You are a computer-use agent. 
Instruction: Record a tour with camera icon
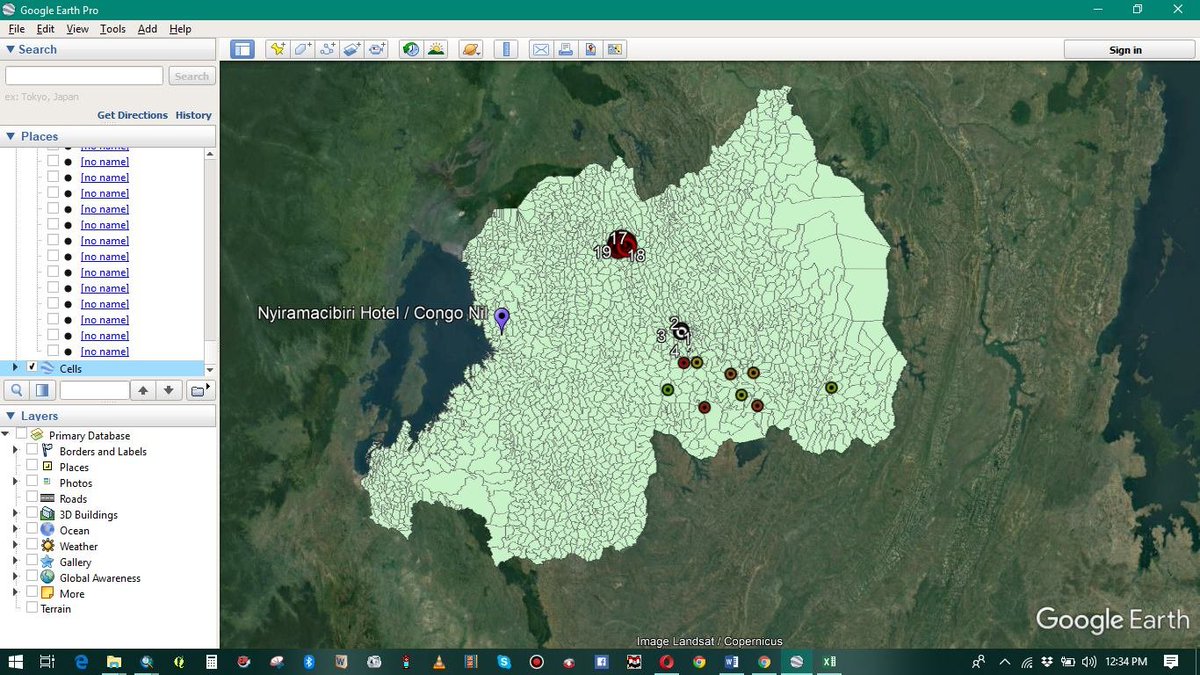click(x=377, y=49)
